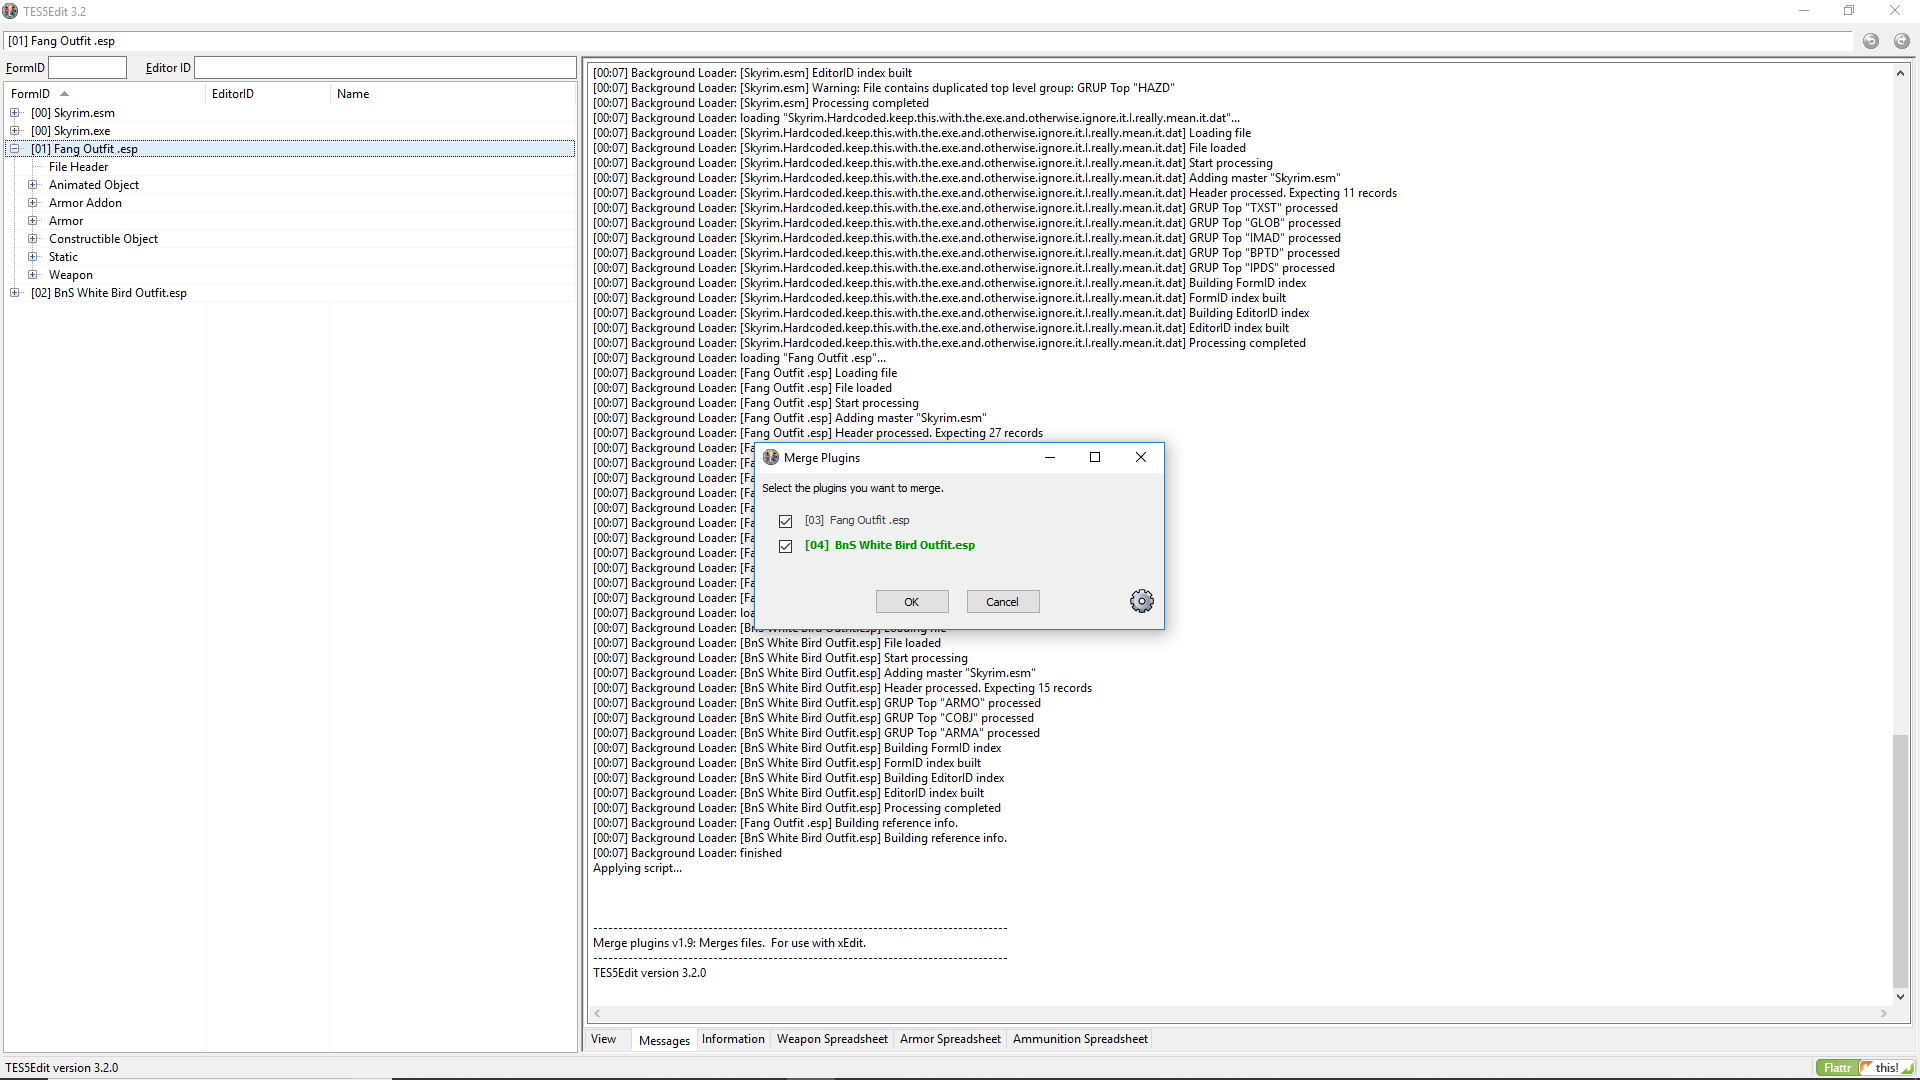Click the TES5Edit application icon in title bar
Screen dimensions: 1920x1080
[10, 11]
